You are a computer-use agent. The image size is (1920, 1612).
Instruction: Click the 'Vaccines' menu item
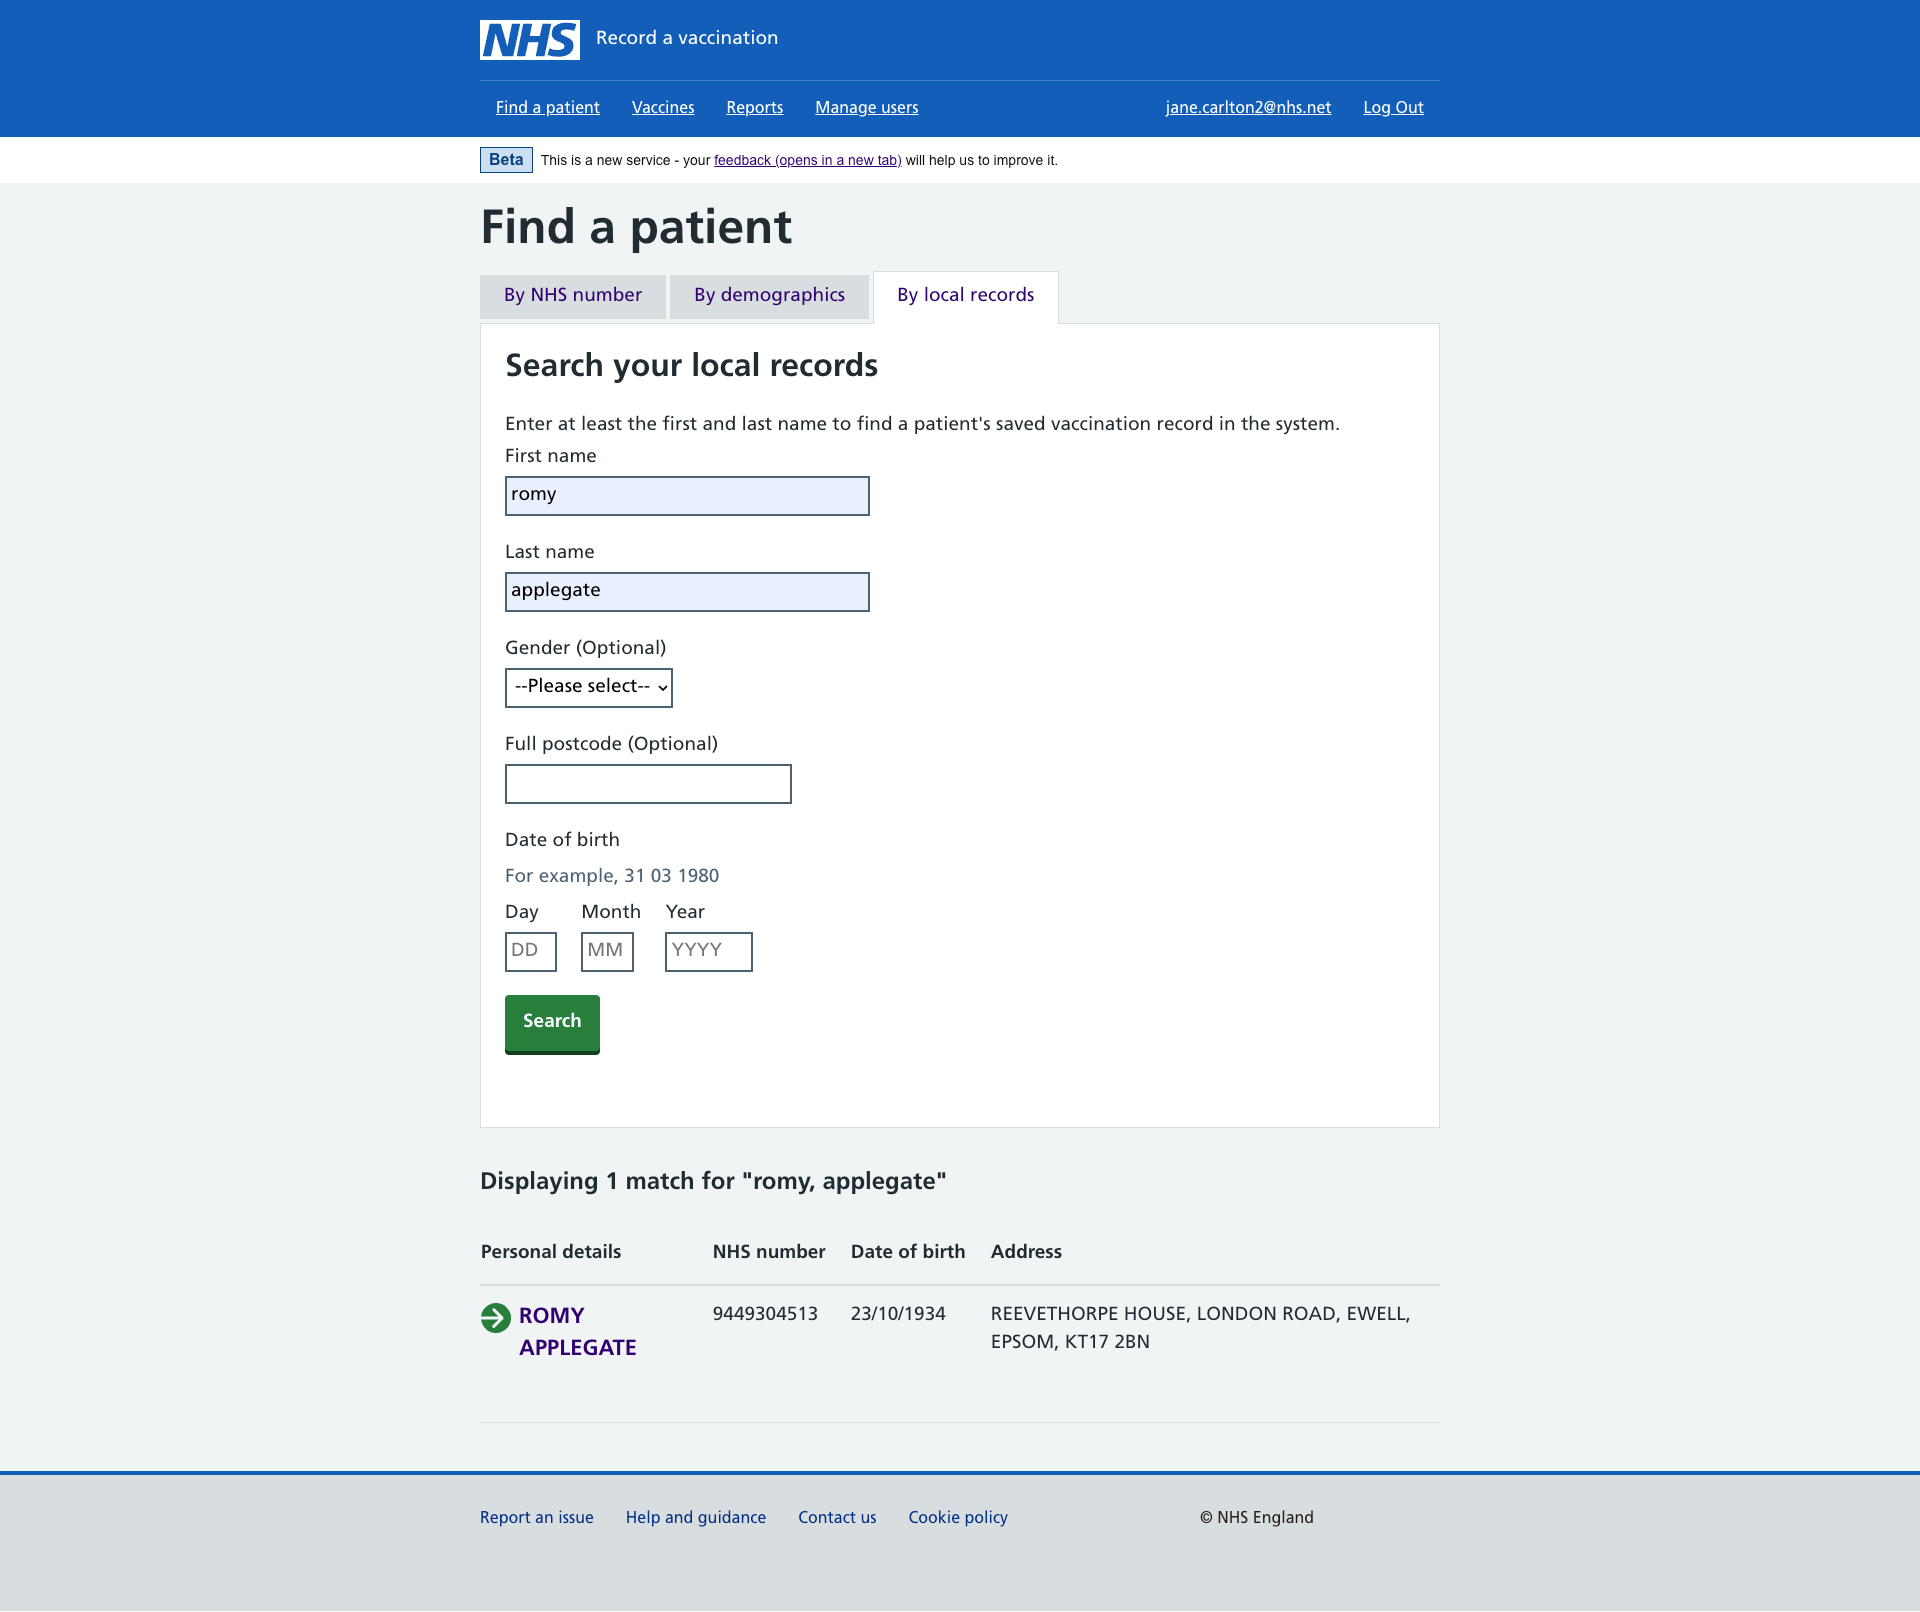pyautogui.click(x=663, y=107)
